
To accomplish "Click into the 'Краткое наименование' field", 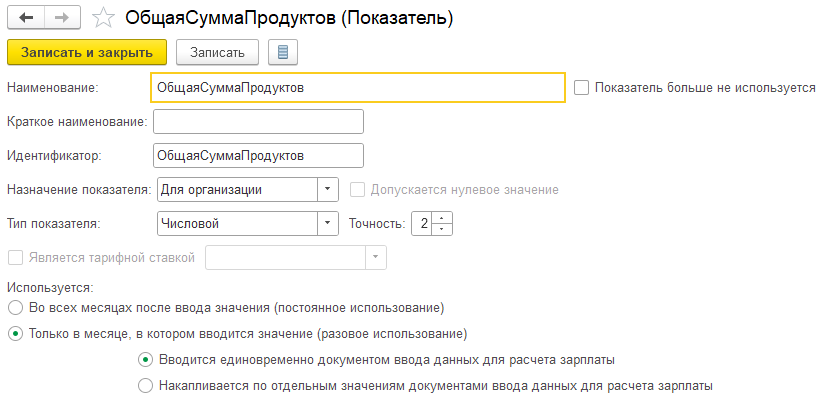I will tap(257, 122).
